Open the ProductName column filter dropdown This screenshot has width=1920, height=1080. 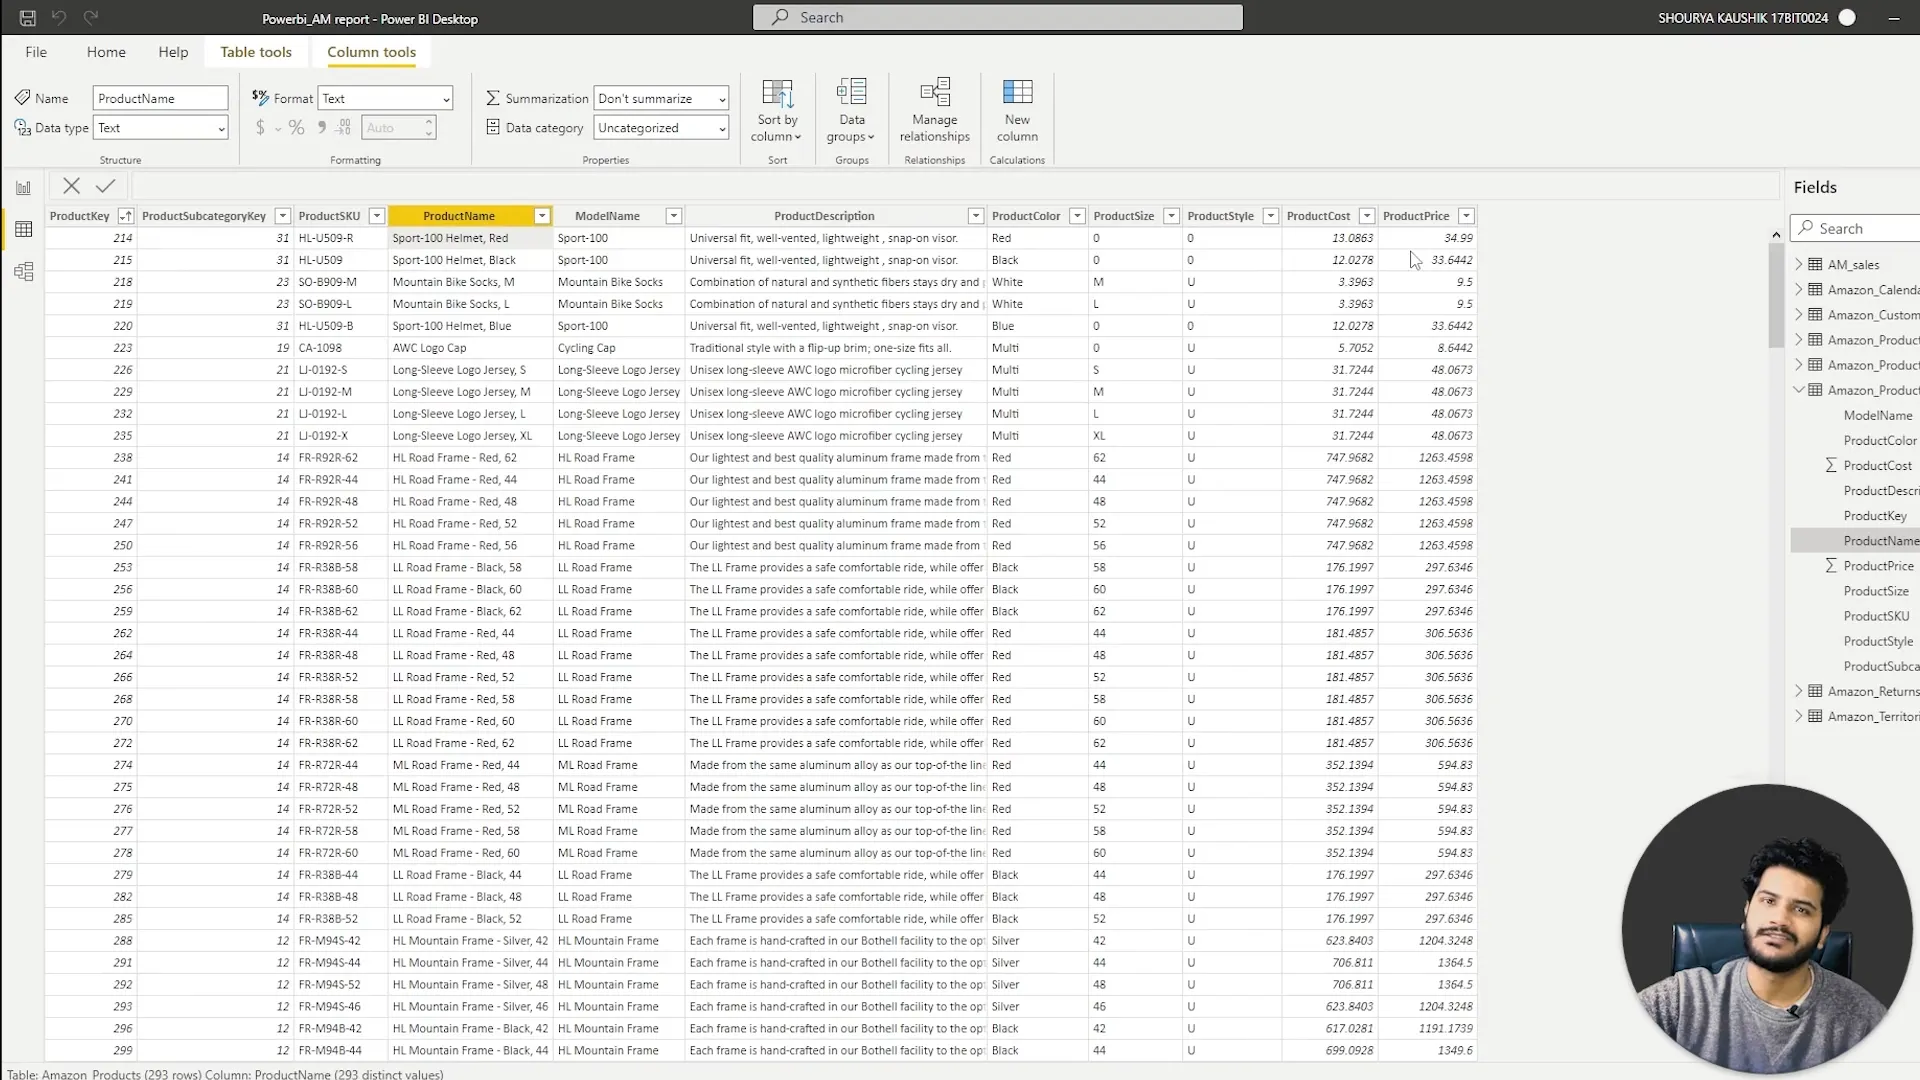[542, 216]
